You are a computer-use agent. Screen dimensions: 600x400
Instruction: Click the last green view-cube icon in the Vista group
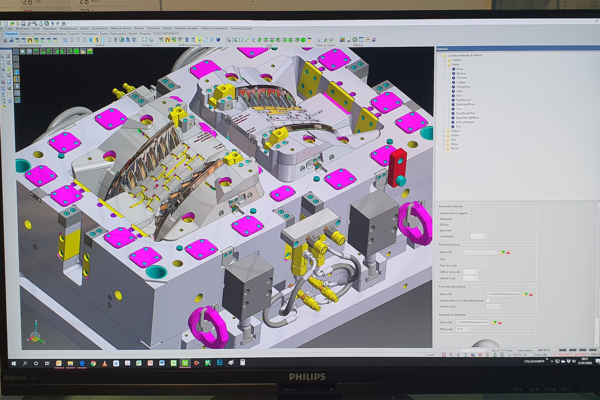303,40
